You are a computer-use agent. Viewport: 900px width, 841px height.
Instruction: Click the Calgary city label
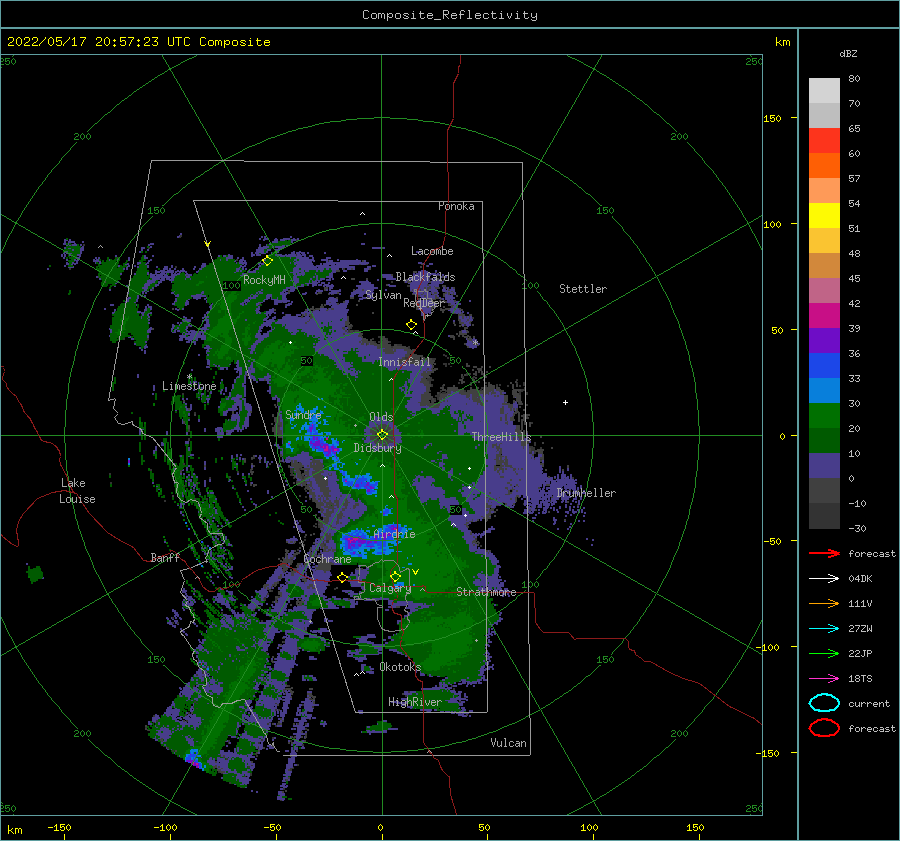tap(390, 588)
